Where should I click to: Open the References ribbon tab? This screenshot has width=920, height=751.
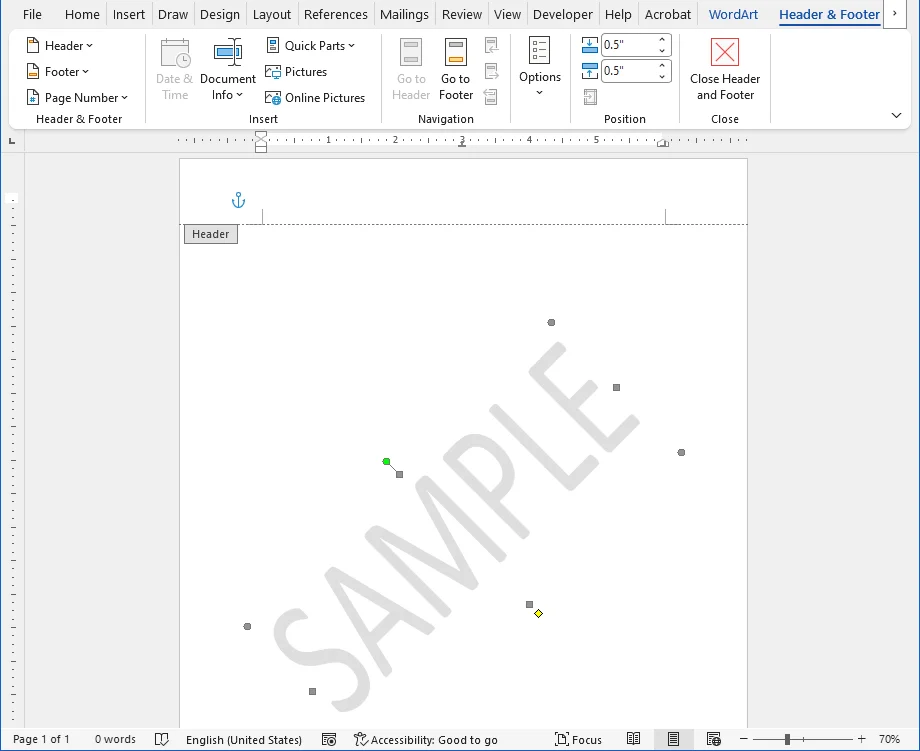coord(335,14)
